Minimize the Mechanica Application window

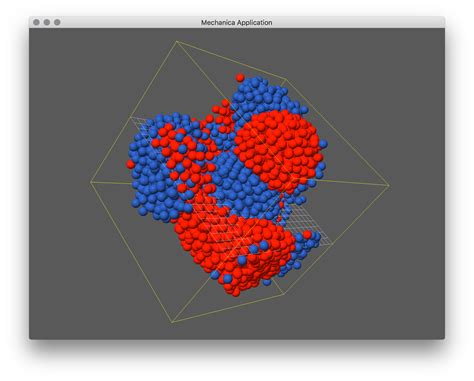pos(47,22)
